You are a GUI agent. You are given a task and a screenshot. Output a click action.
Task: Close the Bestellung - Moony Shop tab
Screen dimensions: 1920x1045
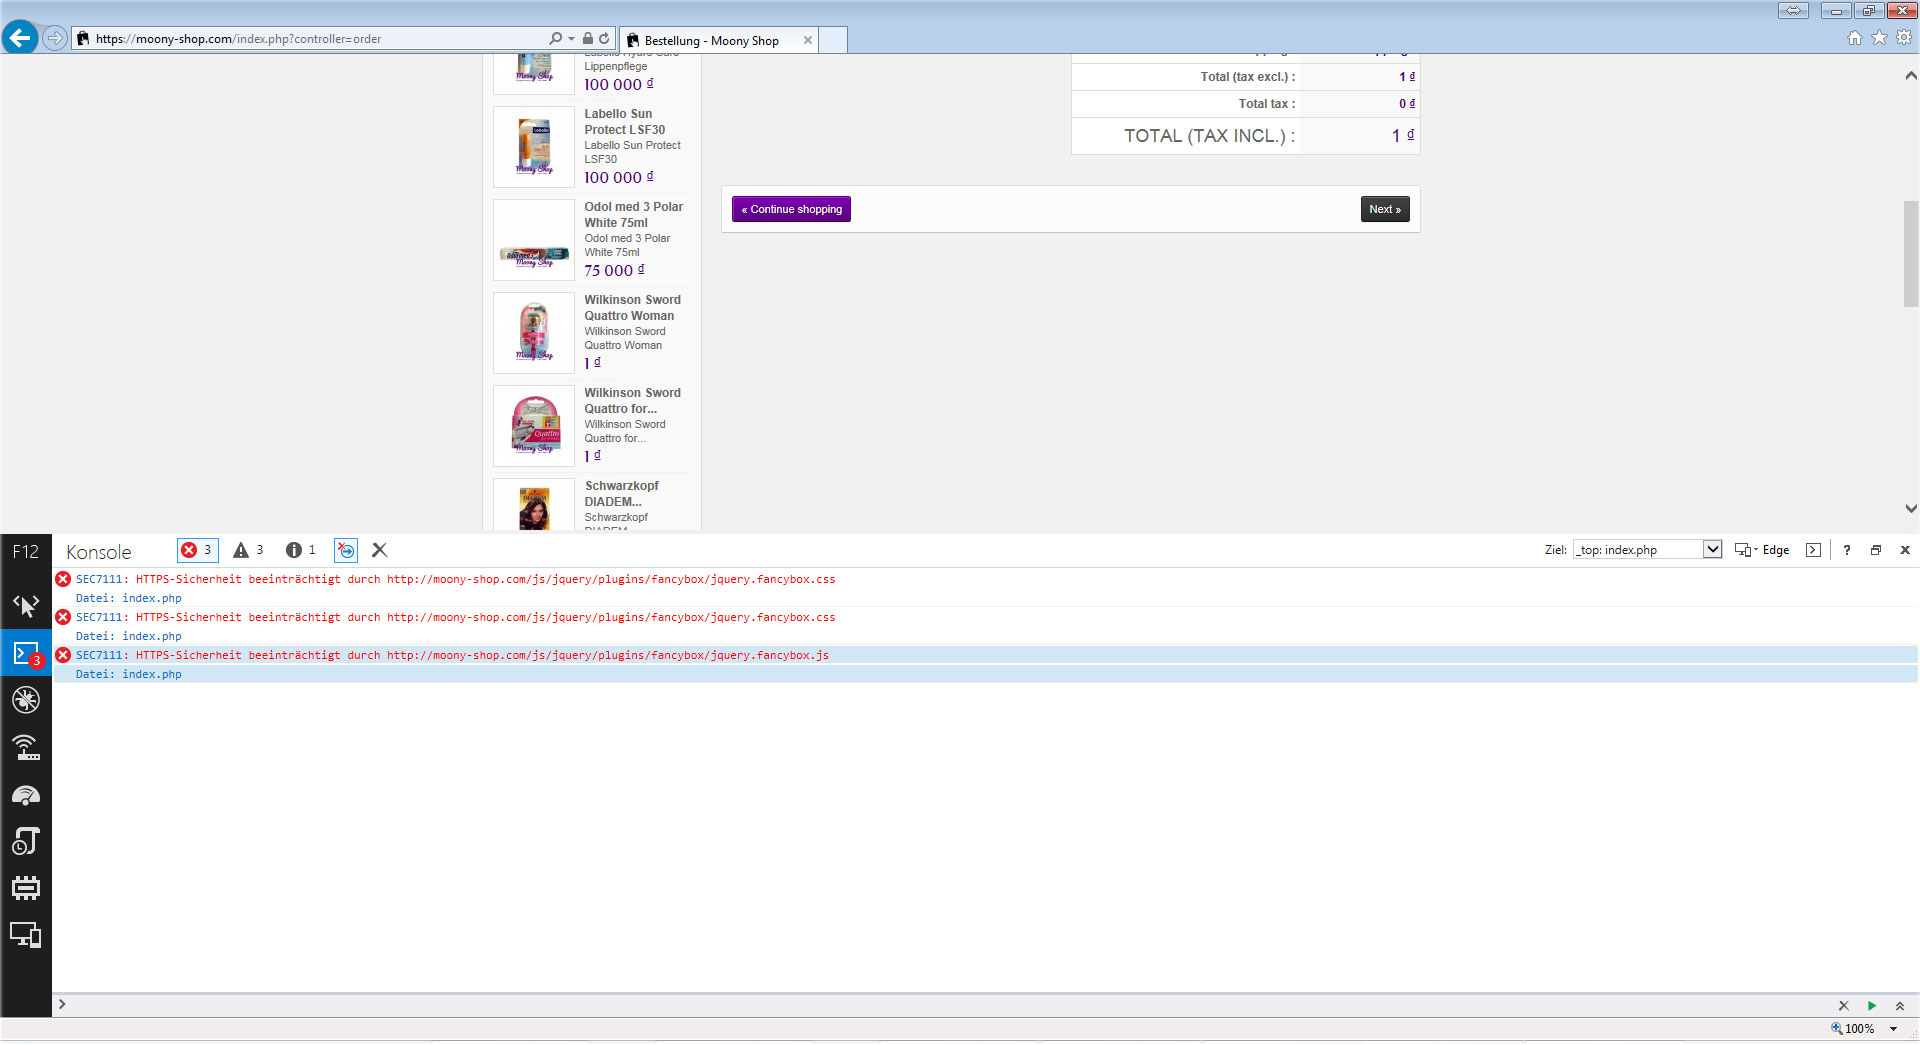808,40
